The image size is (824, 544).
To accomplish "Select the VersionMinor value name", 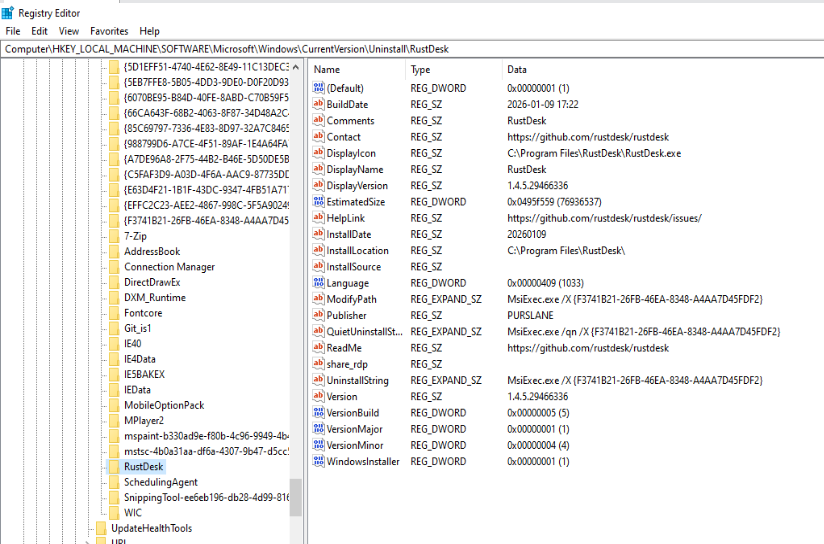I will pyautogui.click(x=355, y=445).
